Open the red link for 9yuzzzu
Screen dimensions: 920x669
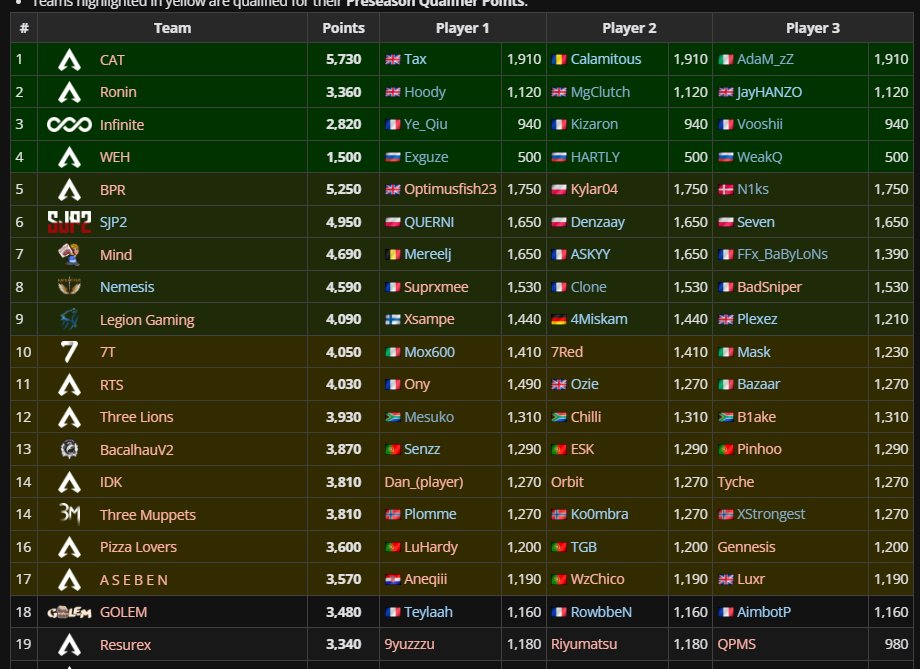click(409, 644)
